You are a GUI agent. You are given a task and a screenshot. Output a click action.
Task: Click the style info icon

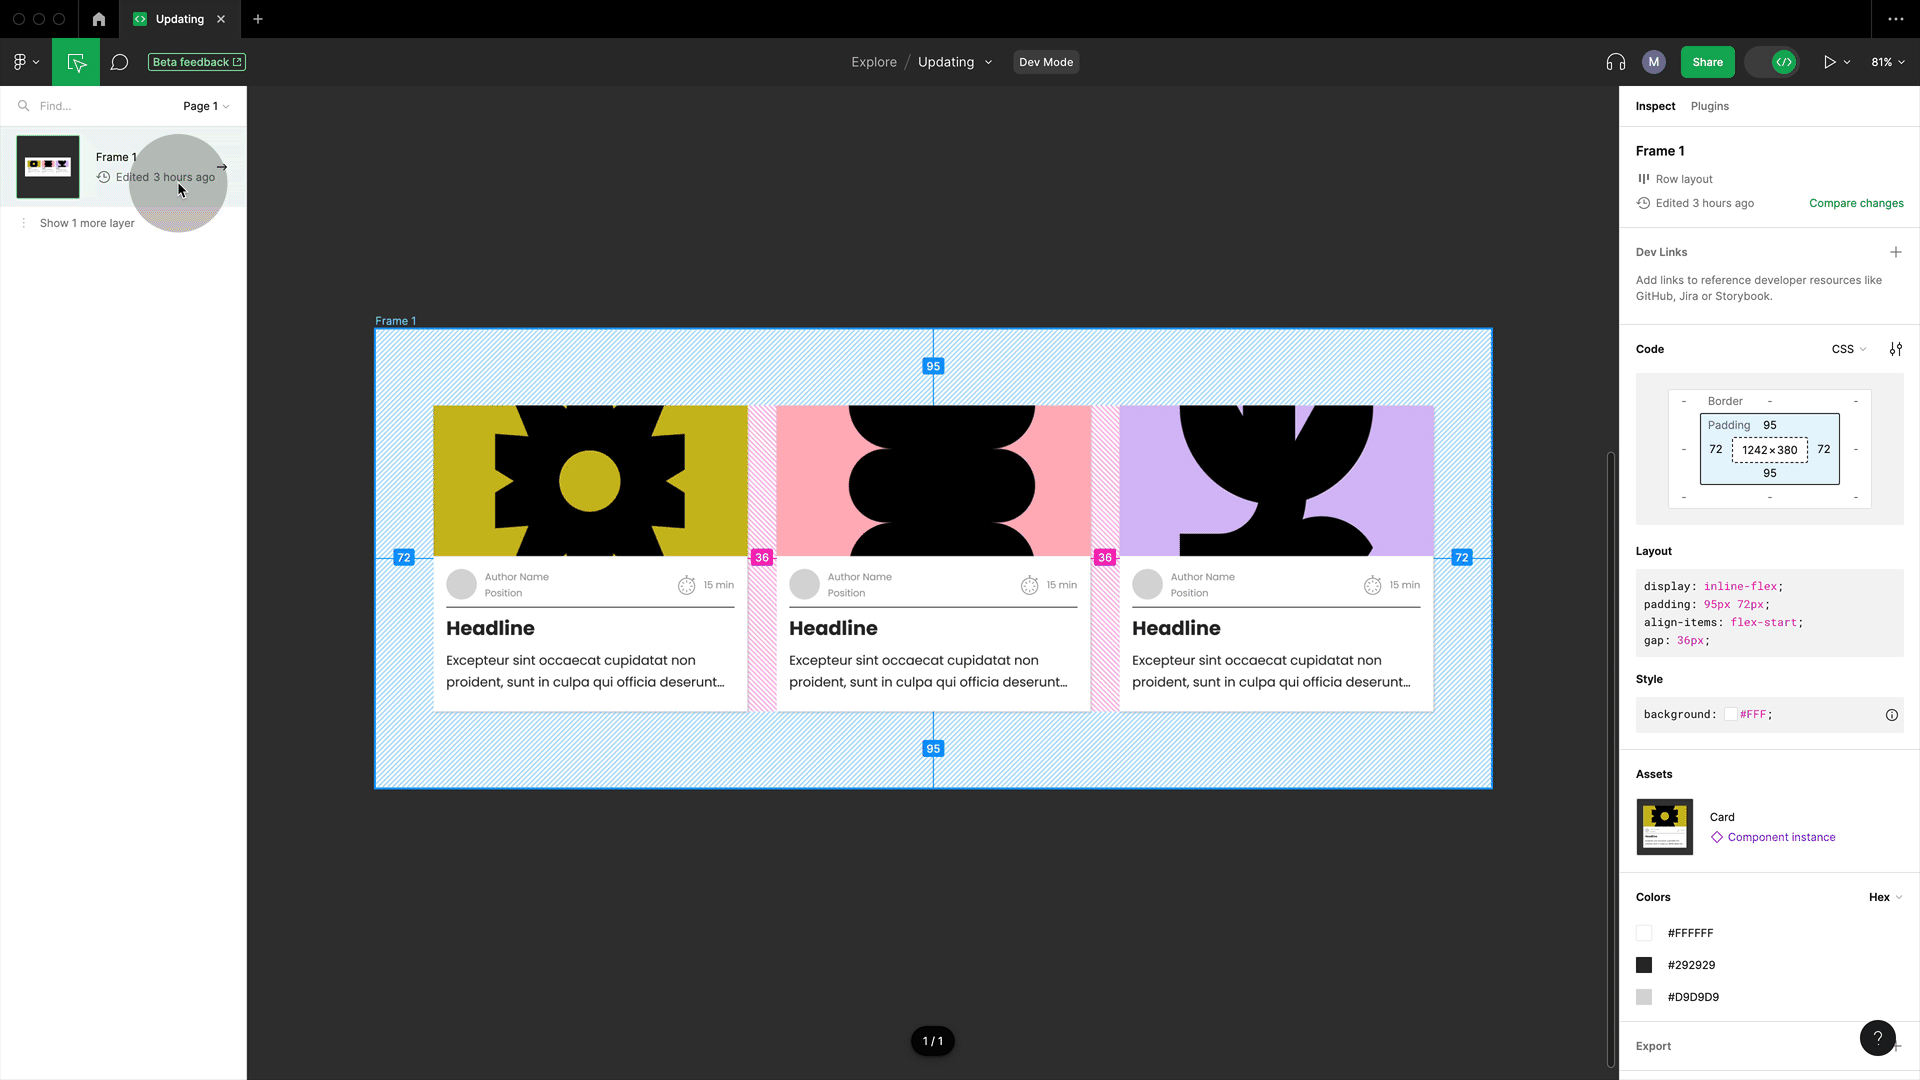coord(1891,715)
